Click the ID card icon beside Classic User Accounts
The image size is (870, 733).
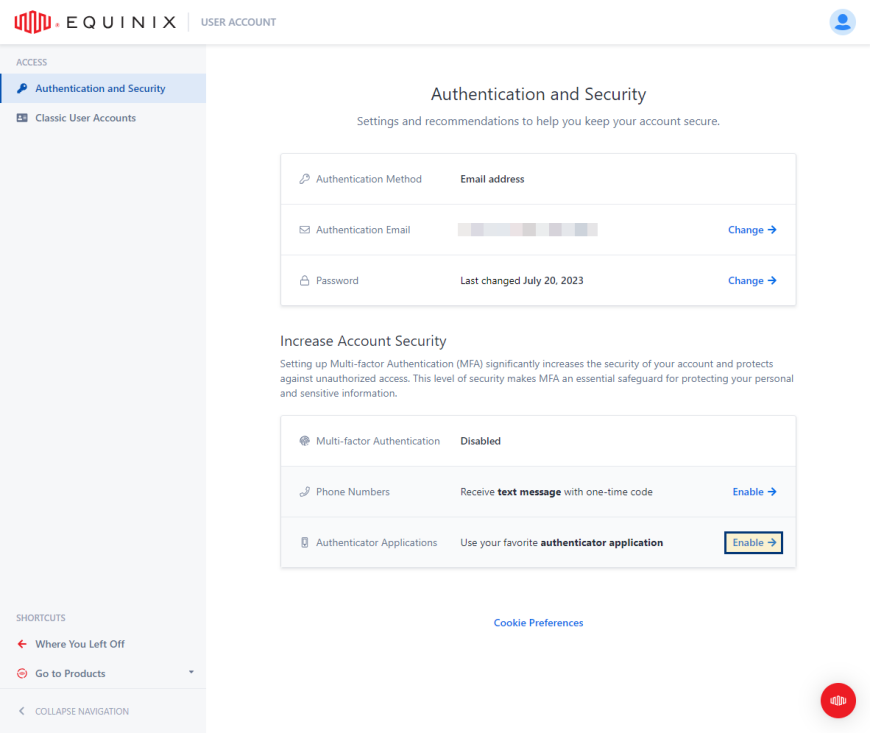click(22, 118)
